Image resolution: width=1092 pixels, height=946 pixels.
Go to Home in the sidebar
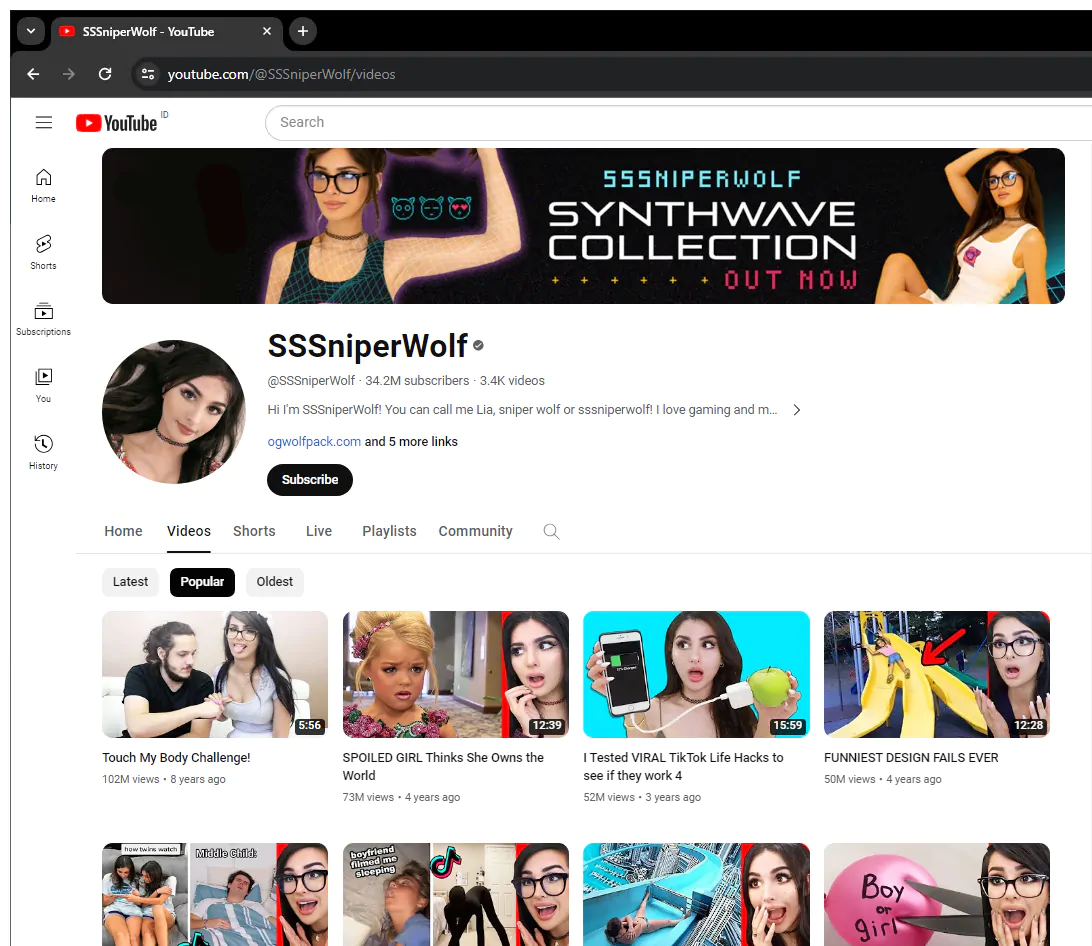tap(43, 185)
